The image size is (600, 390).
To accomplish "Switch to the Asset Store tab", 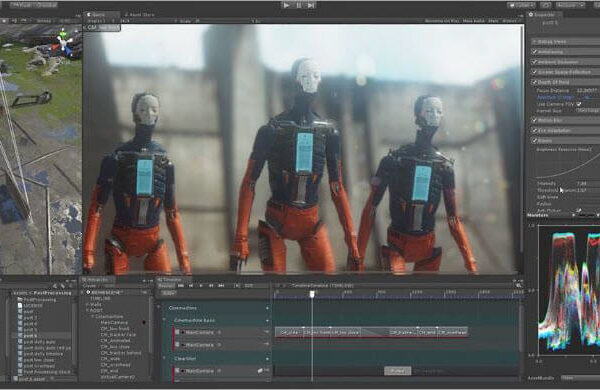I will [139, 15].
